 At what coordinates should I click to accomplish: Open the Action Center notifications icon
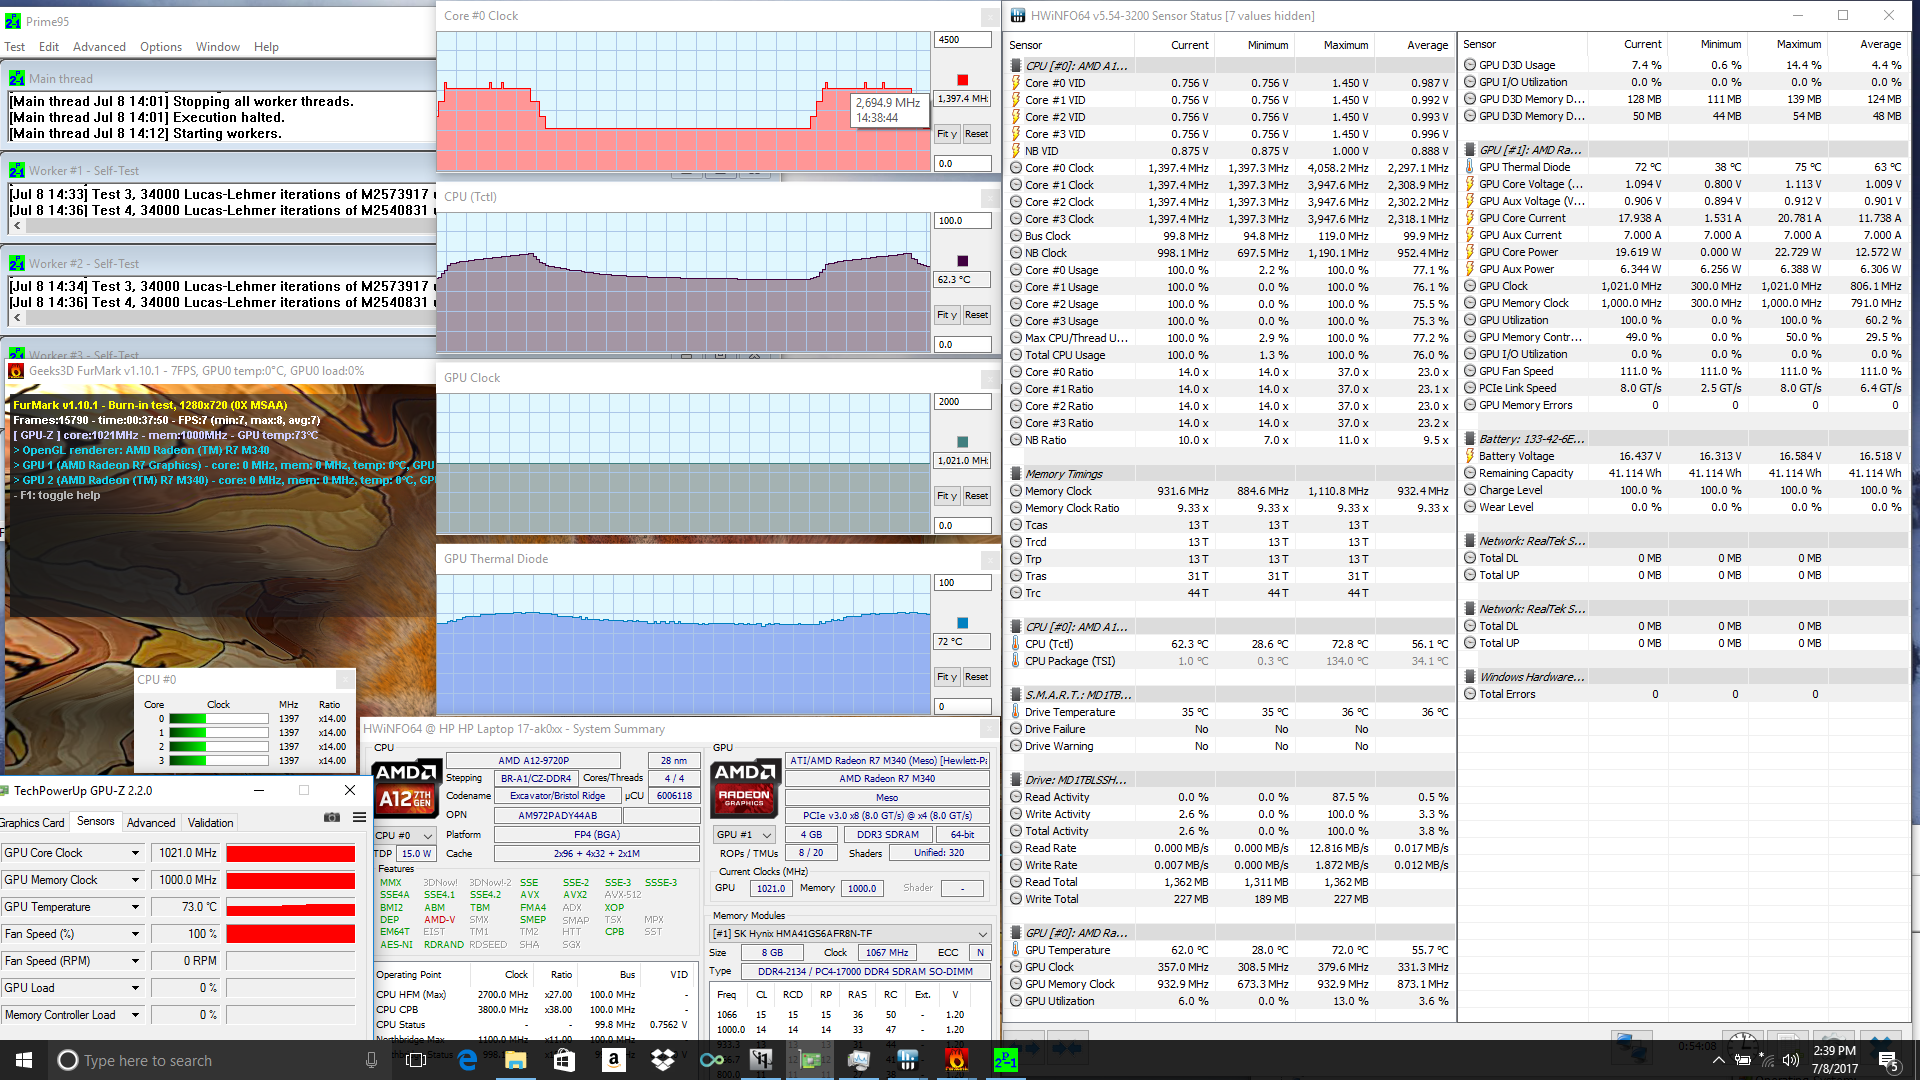pos(1889,1060)
